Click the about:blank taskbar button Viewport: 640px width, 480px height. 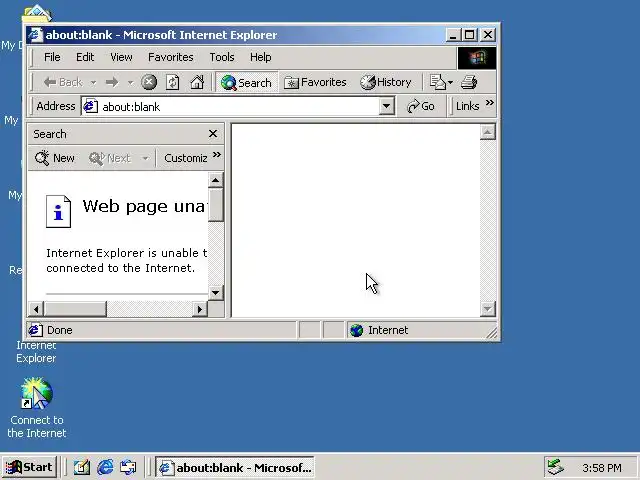[x=235, y=467]
